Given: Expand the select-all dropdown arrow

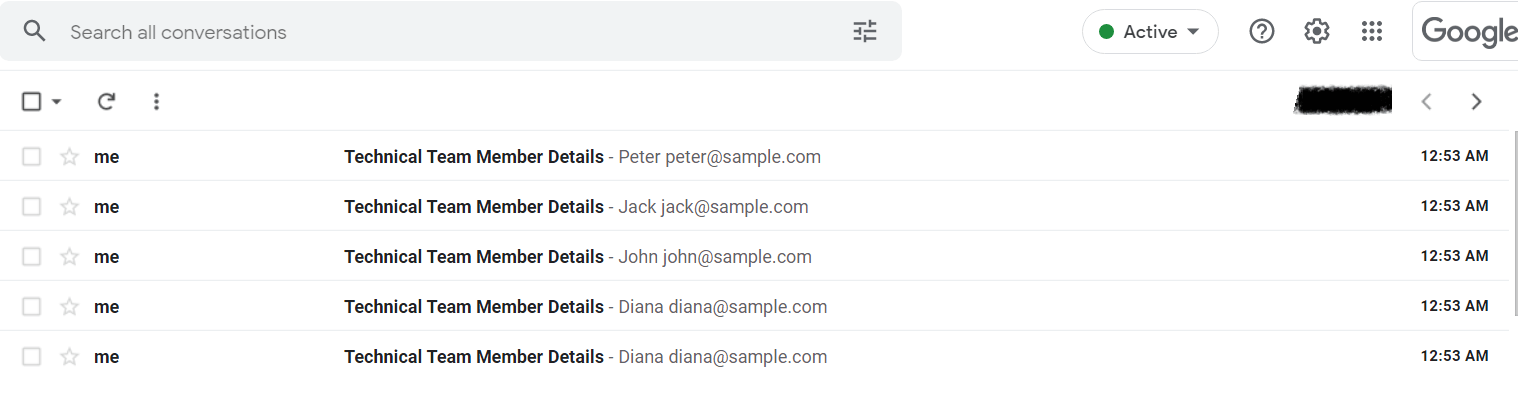Looking at the screenshot, I should pyautogui.click(x=56, y=101).
